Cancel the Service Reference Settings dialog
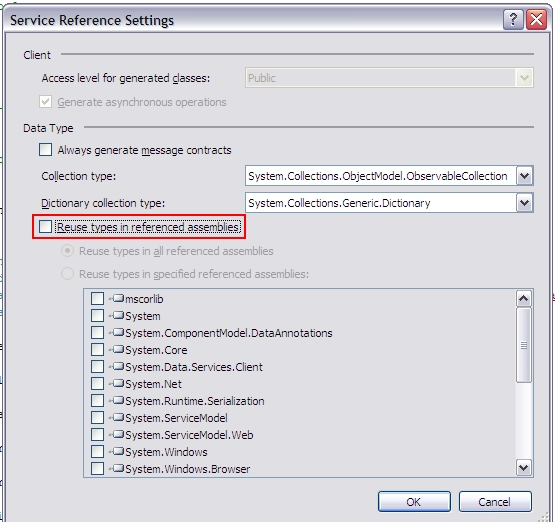The width and height of the screenshot is (555, 522). click(x=495, y=501)
